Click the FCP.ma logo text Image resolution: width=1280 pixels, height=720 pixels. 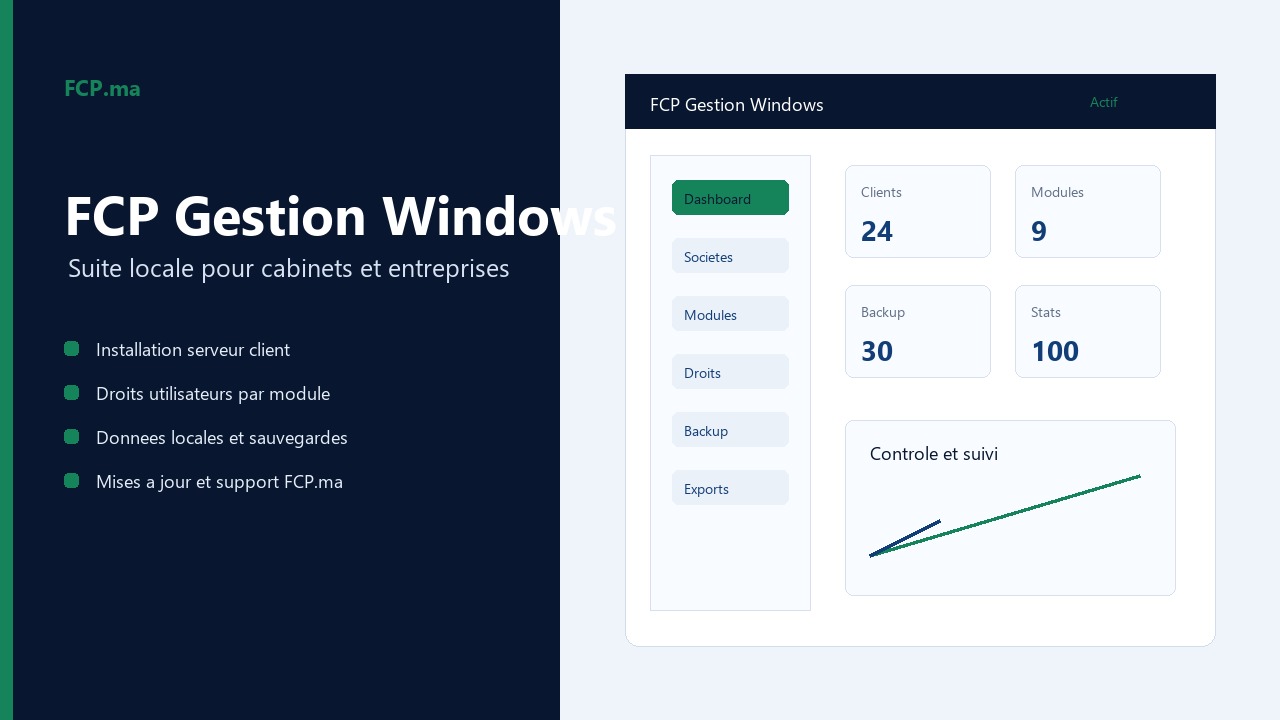[x=102, y=88]
